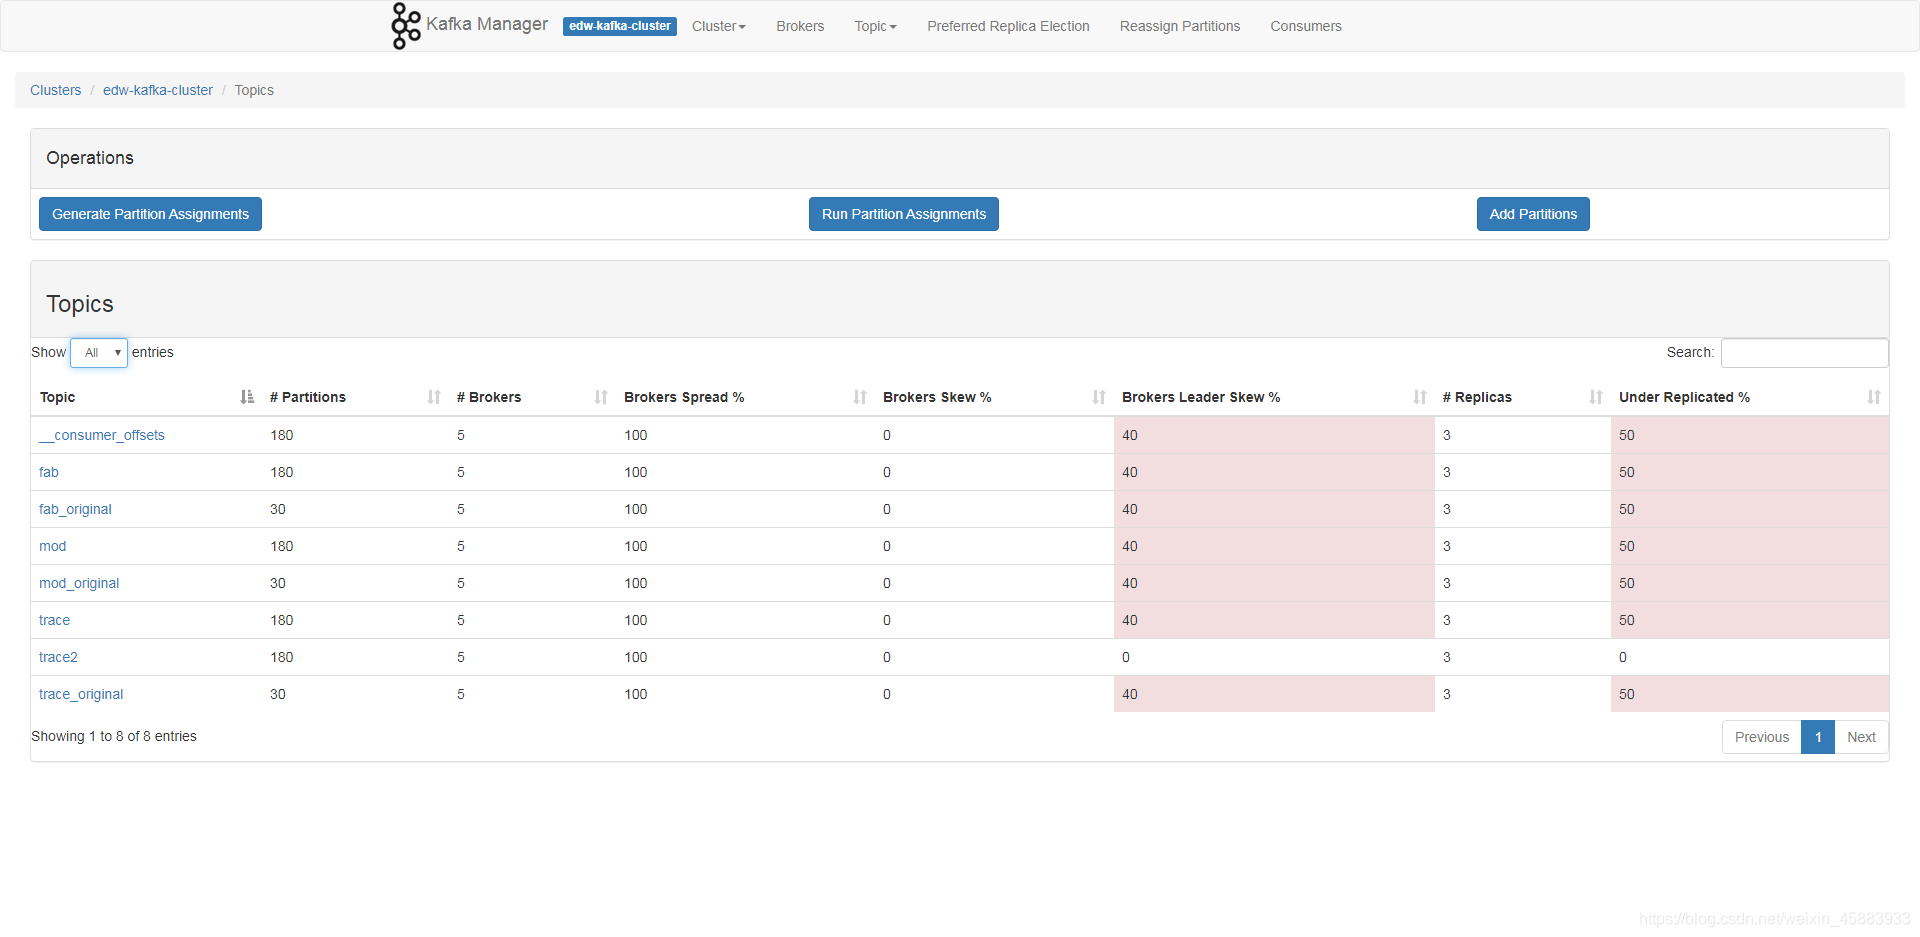The width and height of the screenshot is (1920, 937).
Task: Click Generate Partition Assignments button
Action: (150, 214)
